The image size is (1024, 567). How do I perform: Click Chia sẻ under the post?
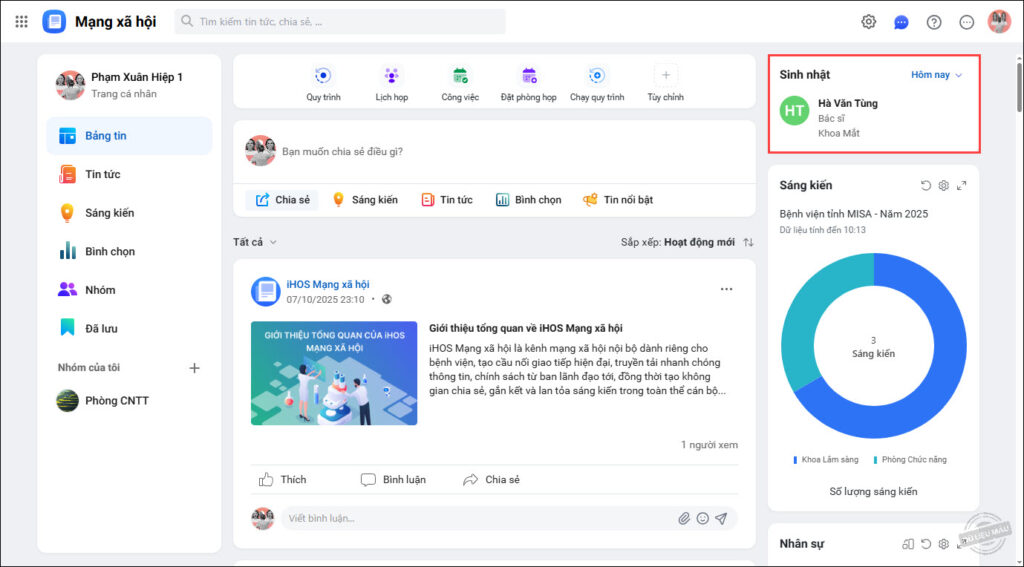pyautogui.click(x=491, y=480)
